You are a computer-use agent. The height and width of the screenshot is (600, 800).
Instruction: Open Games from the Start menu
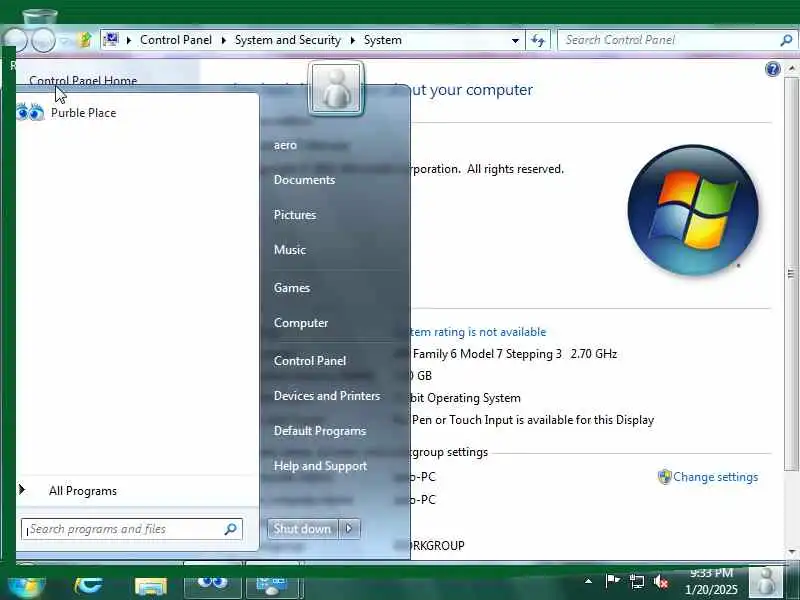[x=292, y=288]
